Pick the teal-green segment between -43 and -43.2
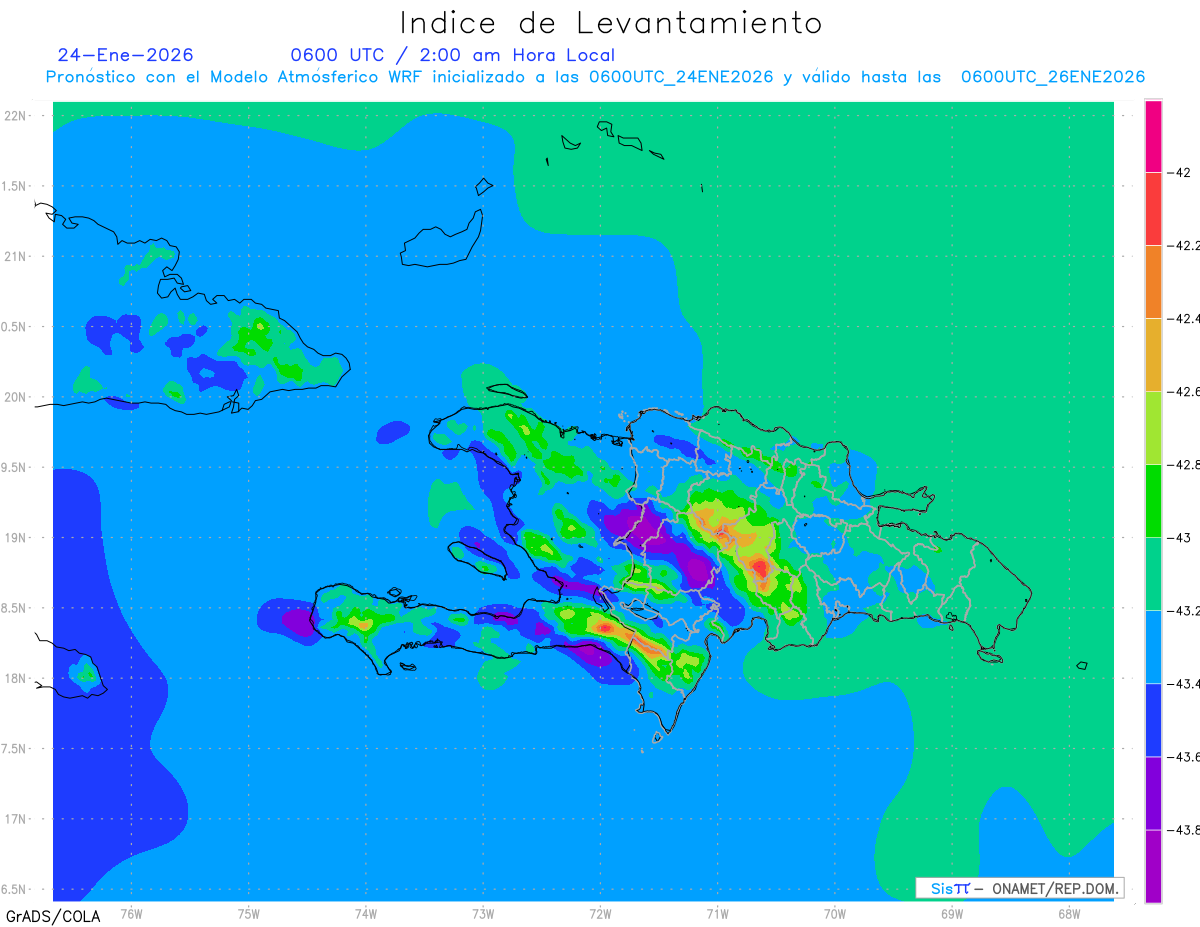This screenshot has height=927, width=1200. 1153,574
